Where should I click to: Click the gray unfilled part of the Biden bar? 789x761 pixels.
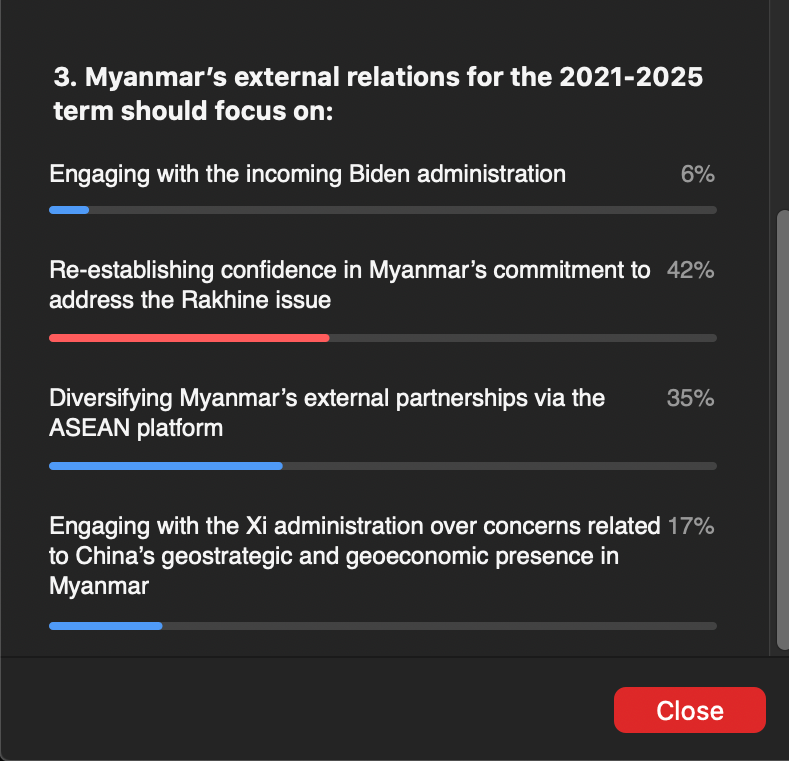(400, 210)
